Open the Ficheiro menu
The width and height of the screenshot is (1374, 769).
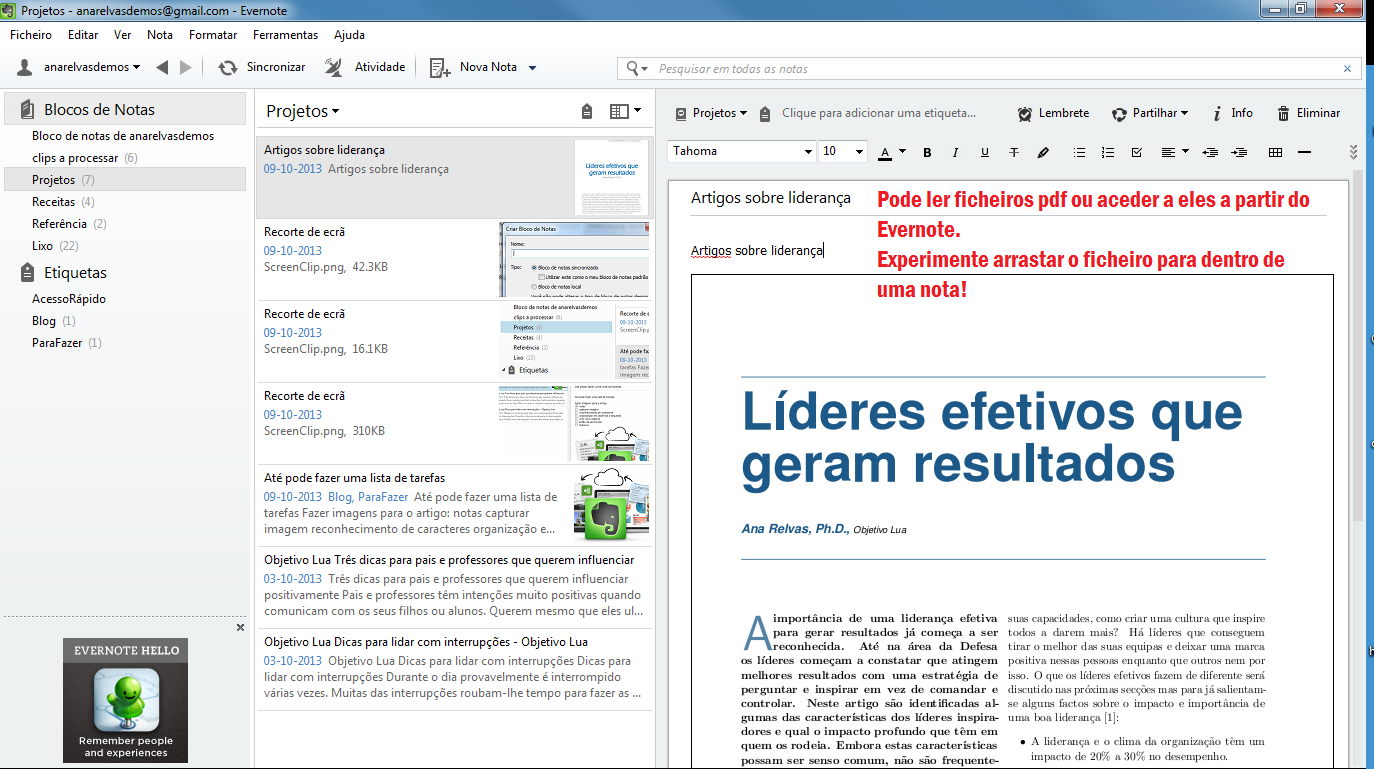31,35
